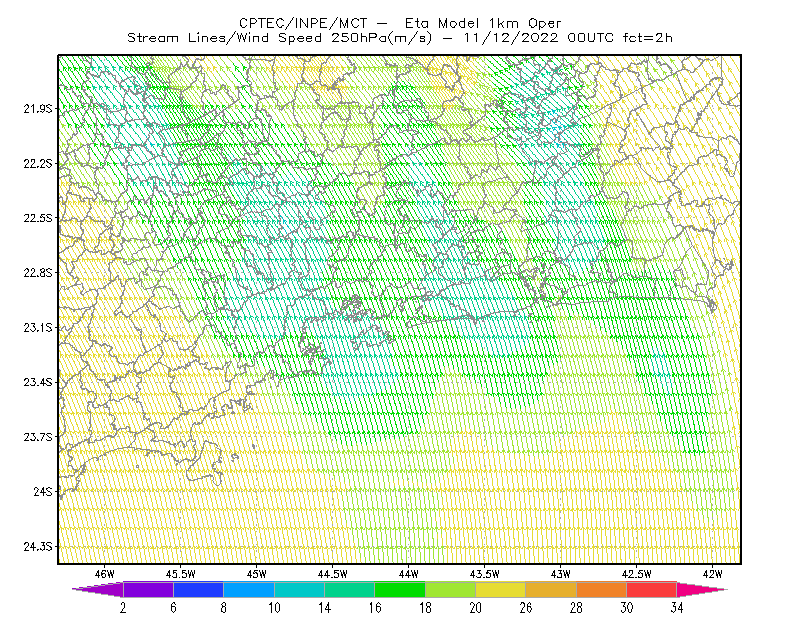The image size is (800, 618).
Task: Click the 45.5W longitude label
Action: (x=181, y=574)
